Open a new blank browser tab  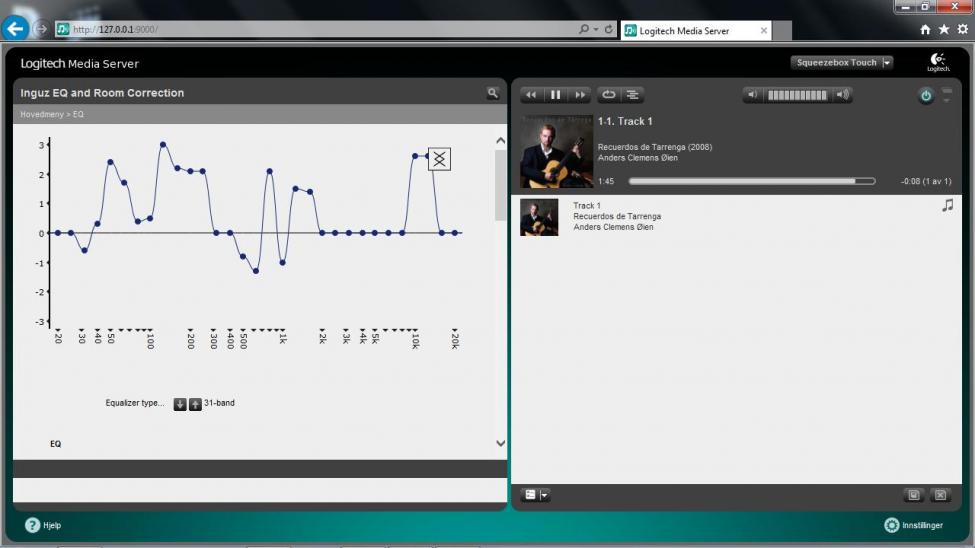[782, 30]
